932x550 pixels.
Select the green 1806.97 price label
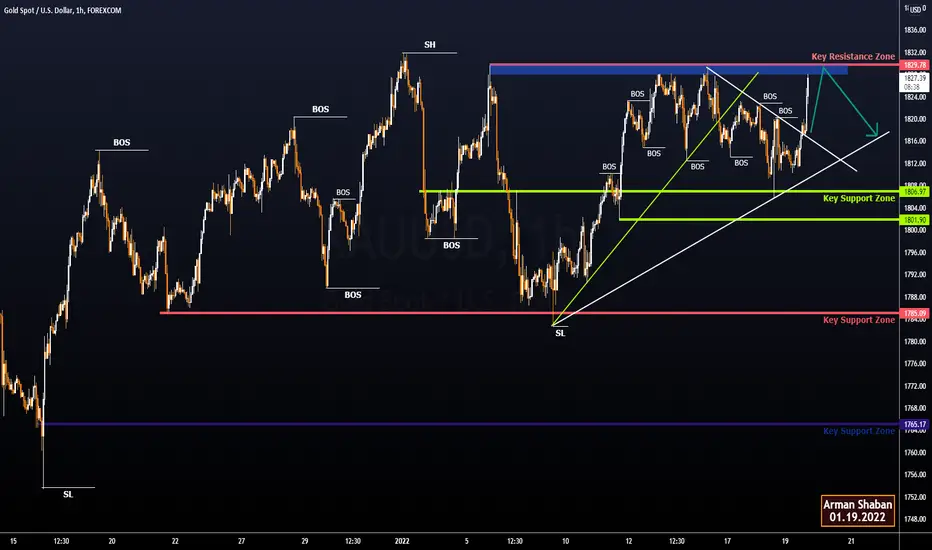915,191
